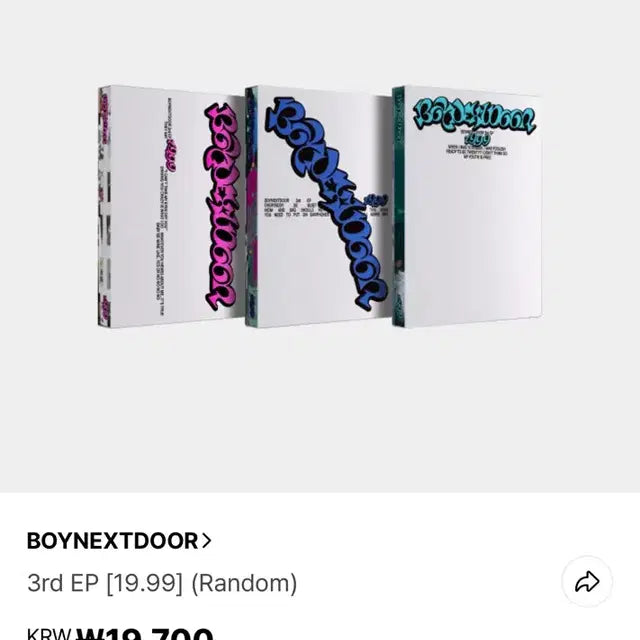Click the KRW price amount
Viewport: 640px width, 640px height.
coord(145,634)
